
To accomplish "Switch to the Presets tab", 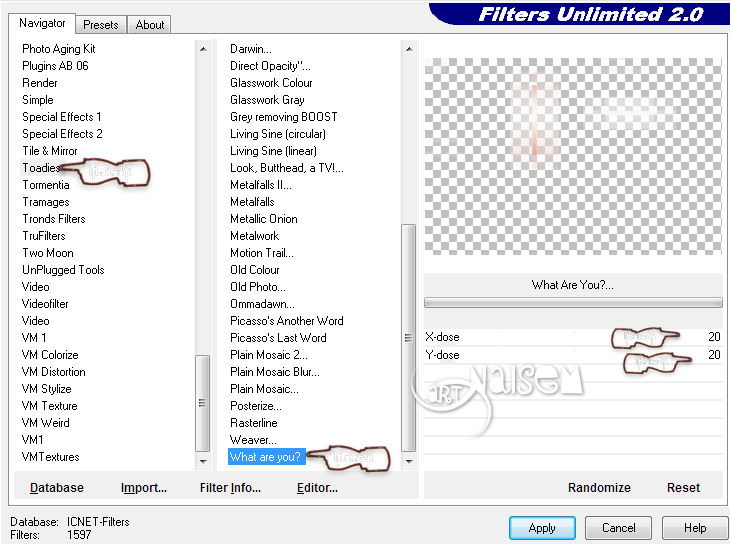I will click(101, 25).
